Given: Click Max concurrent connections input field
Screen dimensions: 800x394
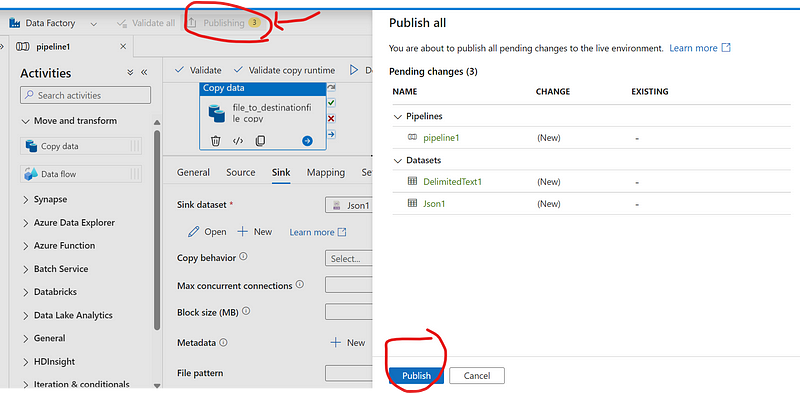Looking at the screenshot, I should pyautogui.click(x=349, y=285).
